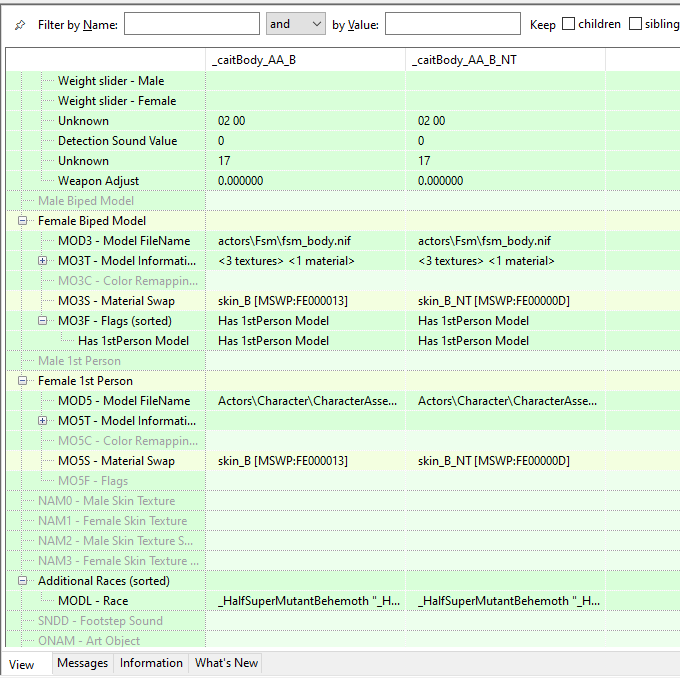Open the Messages tab

[x=82, y=663]
